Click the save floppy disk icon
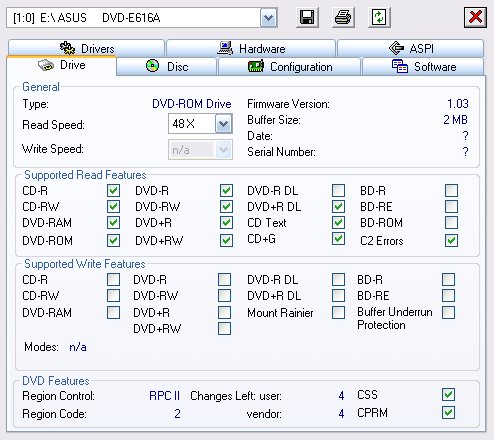Viewport: 494px width, 440px height. pyautogui.click(x=307, y=17)
